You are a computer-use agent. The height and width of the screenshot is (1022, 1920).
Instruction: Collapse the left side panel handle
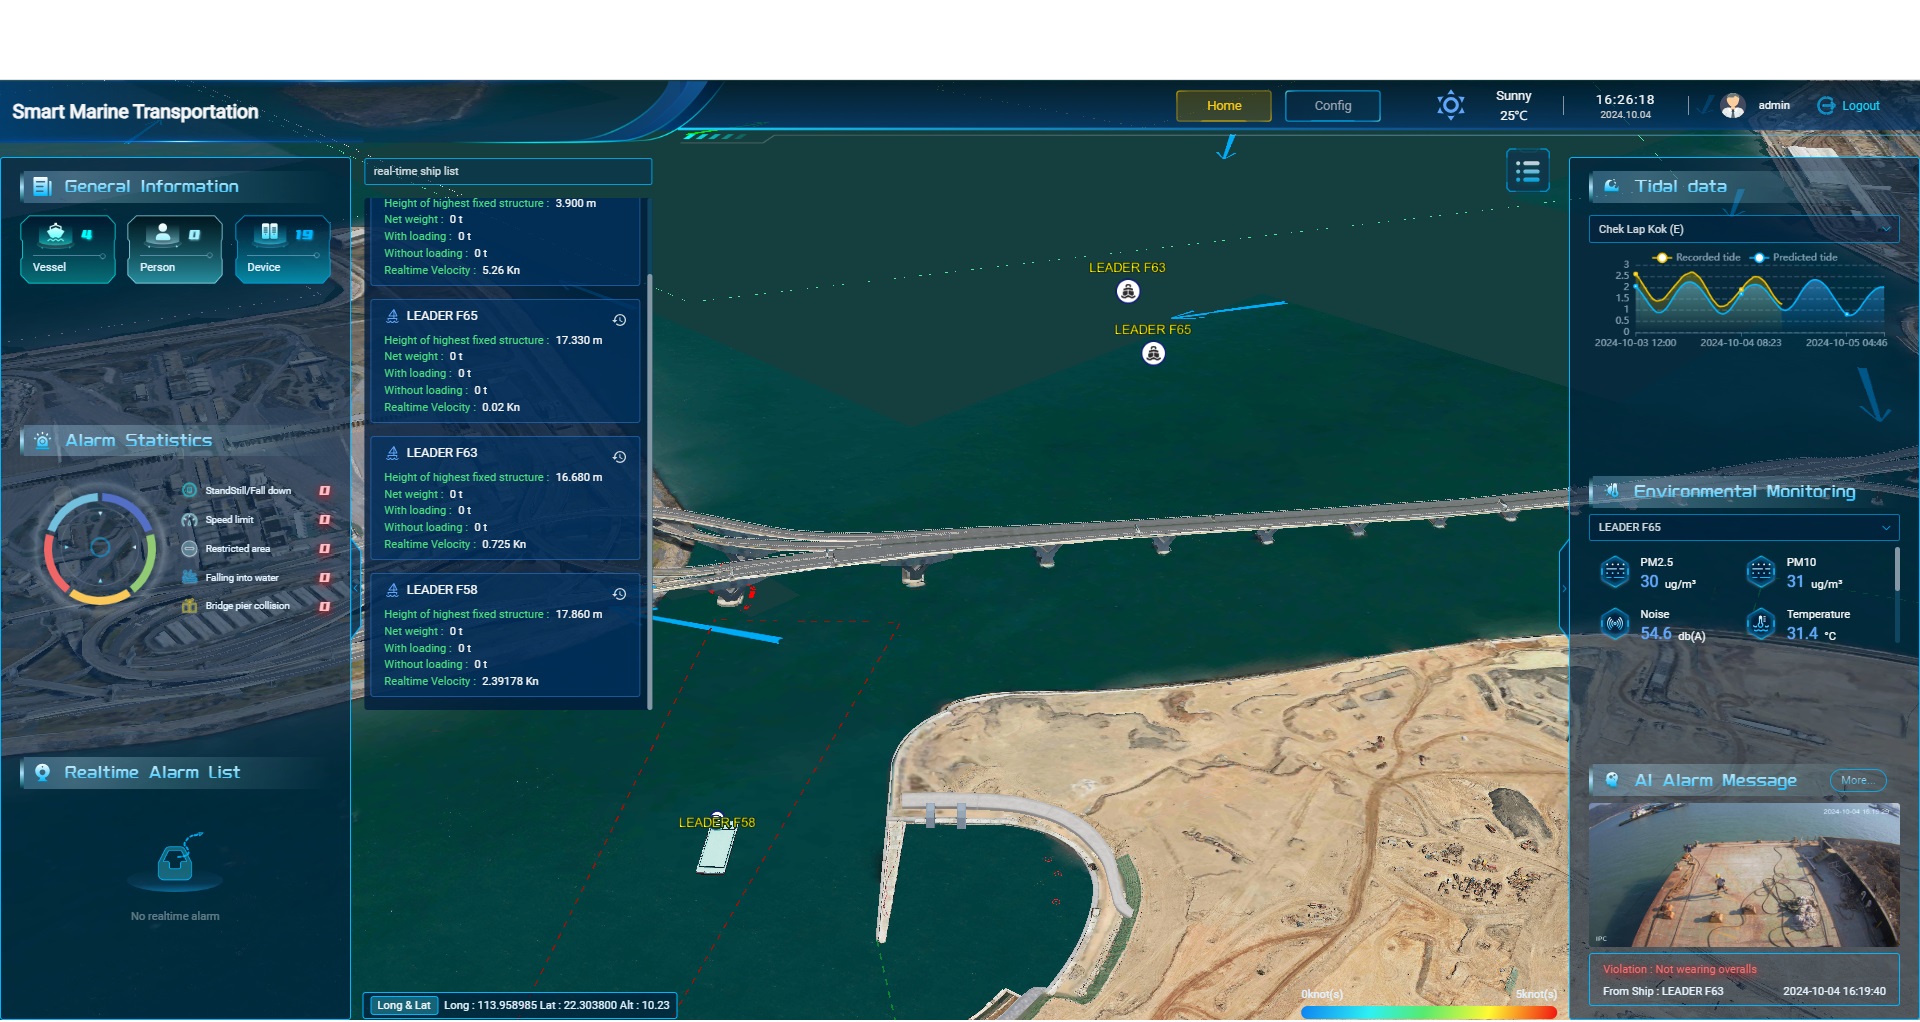(x=355, y=589)
